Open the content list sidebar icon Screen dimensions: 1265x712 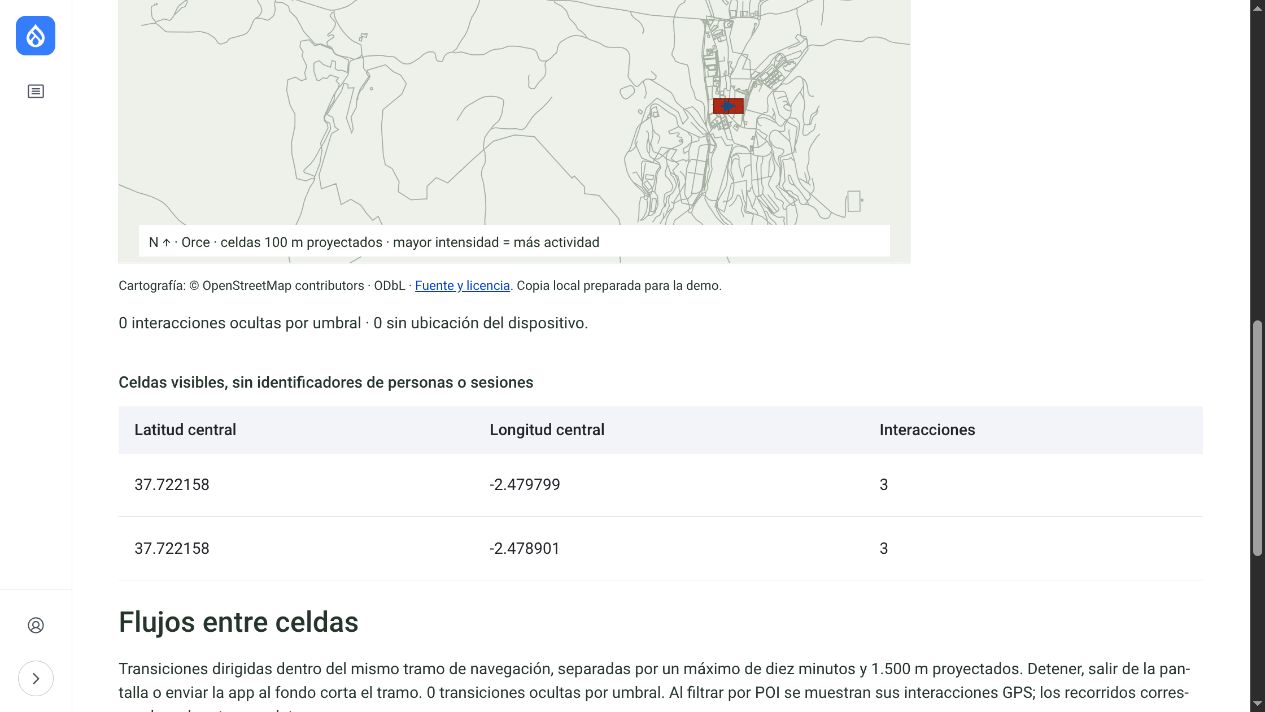[36, 91]
